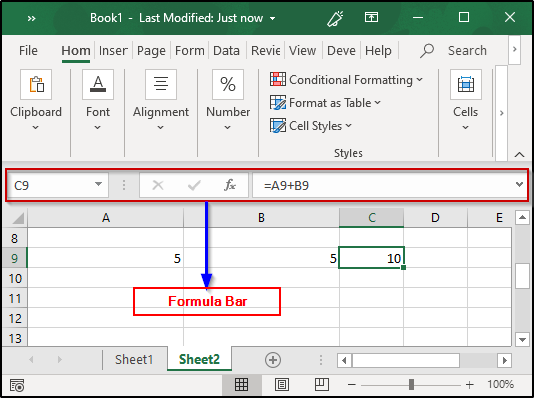Open the Cell Styles dropdown

[x=348, y=125]
